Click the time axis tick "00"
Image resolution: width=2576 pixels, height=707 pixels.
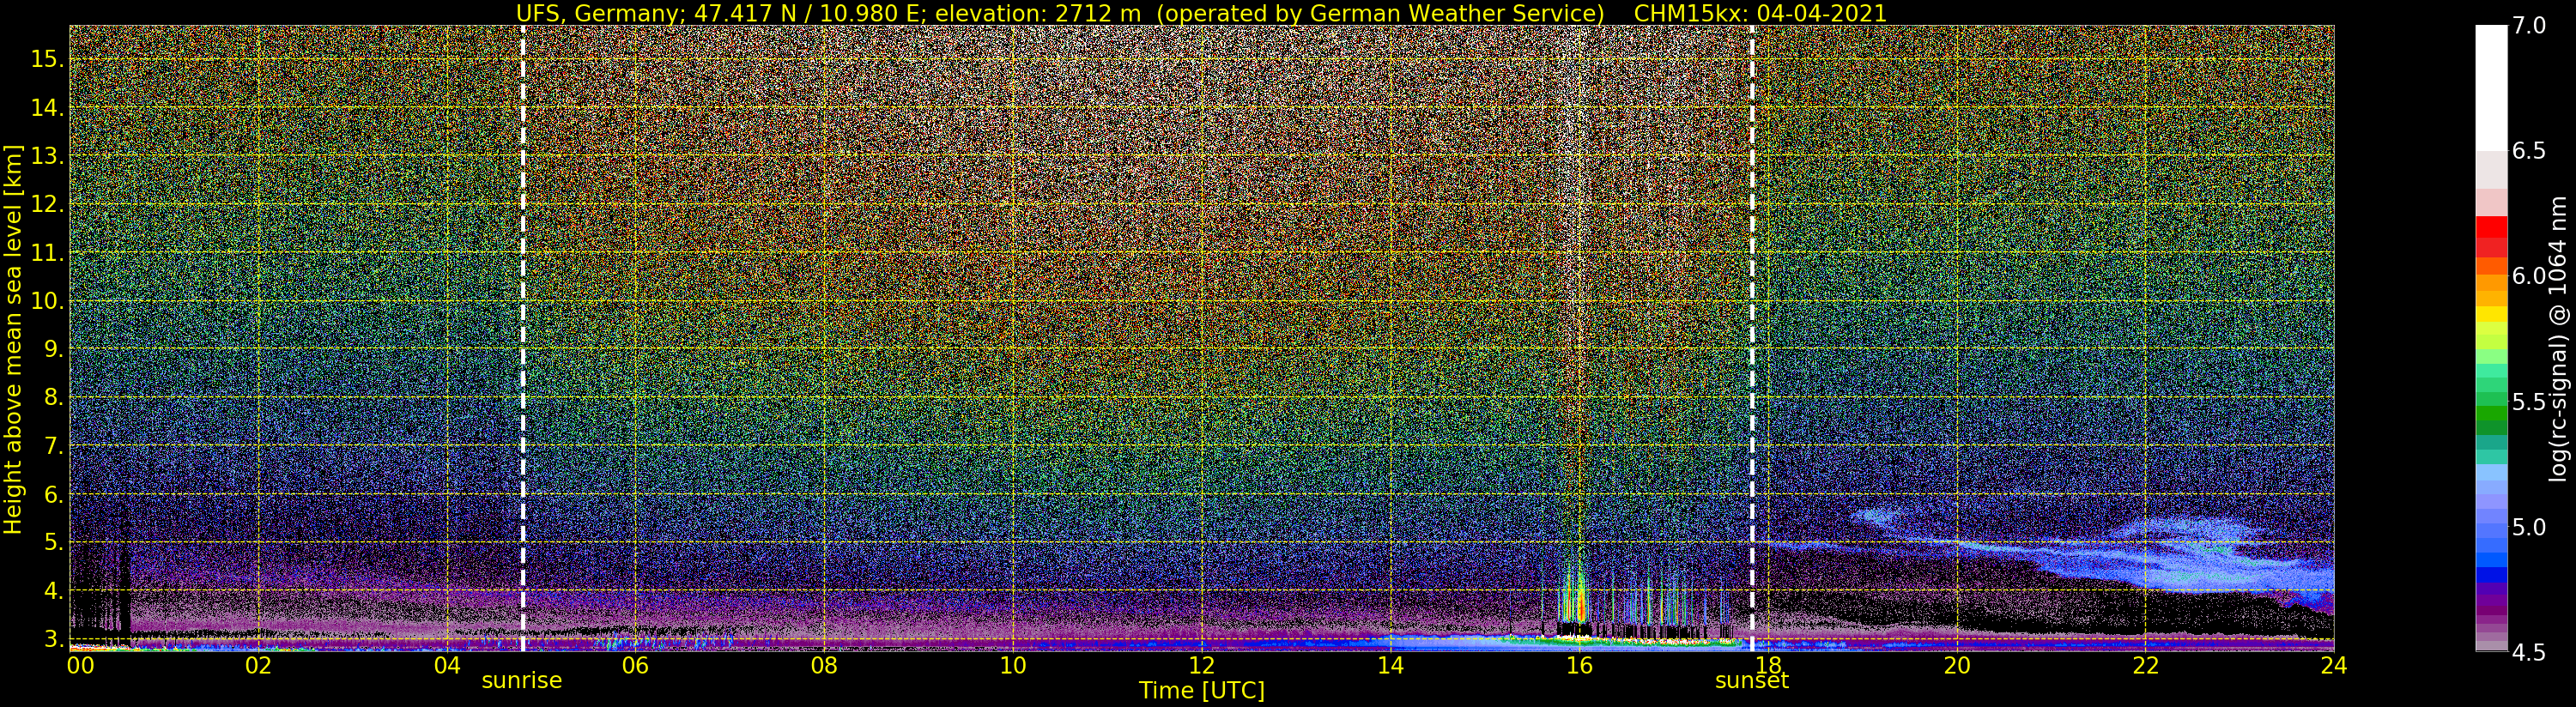80,666
